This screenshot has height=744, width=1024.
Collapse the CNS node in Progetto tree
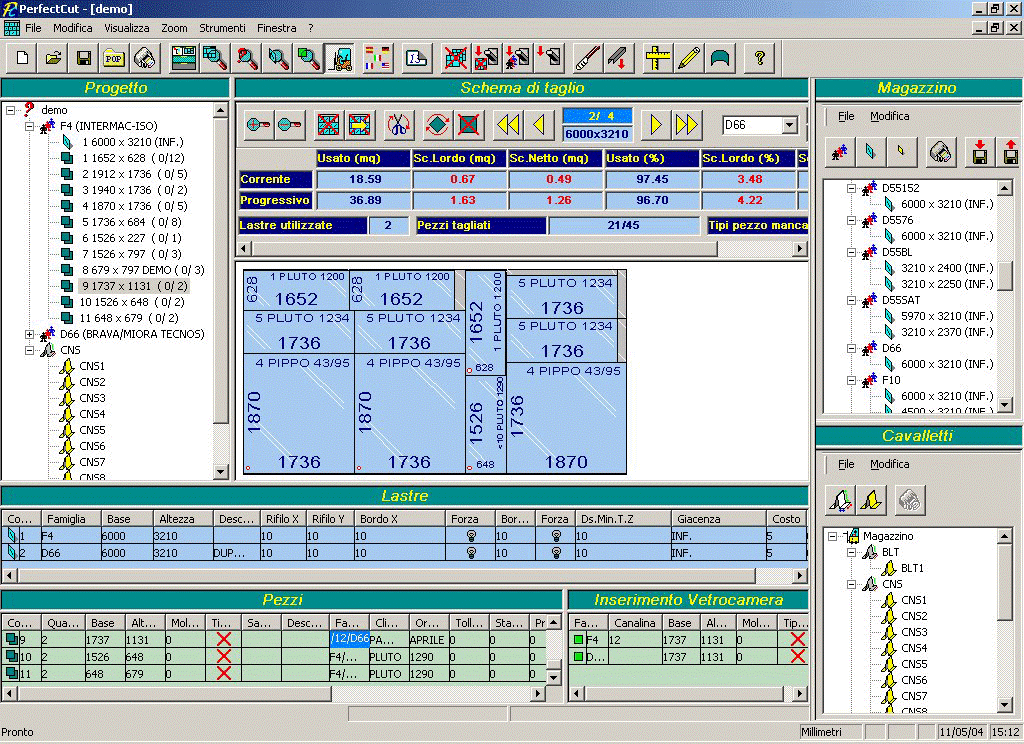click(29, 350)
